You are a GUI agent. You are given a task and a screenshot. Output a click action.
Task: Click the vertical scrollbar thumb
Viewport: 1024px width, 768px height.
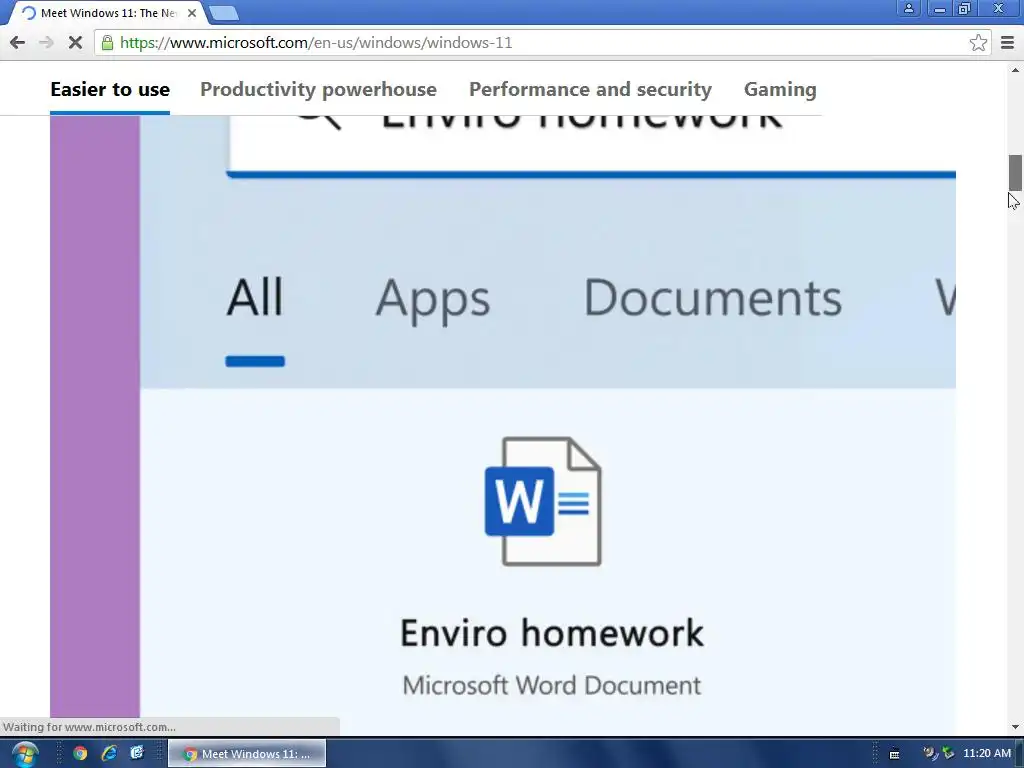click(x=1015, y=172)
